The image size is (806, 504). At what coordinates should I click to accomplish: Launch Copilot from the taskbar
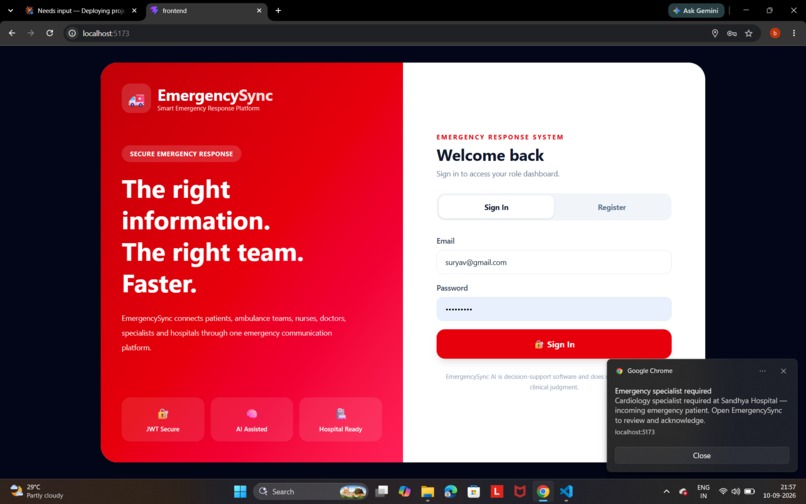405,492
